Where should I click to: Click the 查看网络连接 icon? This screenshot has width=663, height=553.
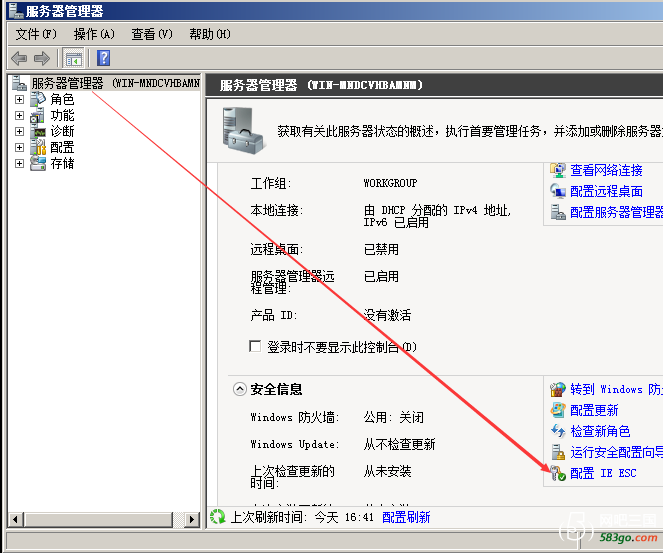tap(558, 170)
